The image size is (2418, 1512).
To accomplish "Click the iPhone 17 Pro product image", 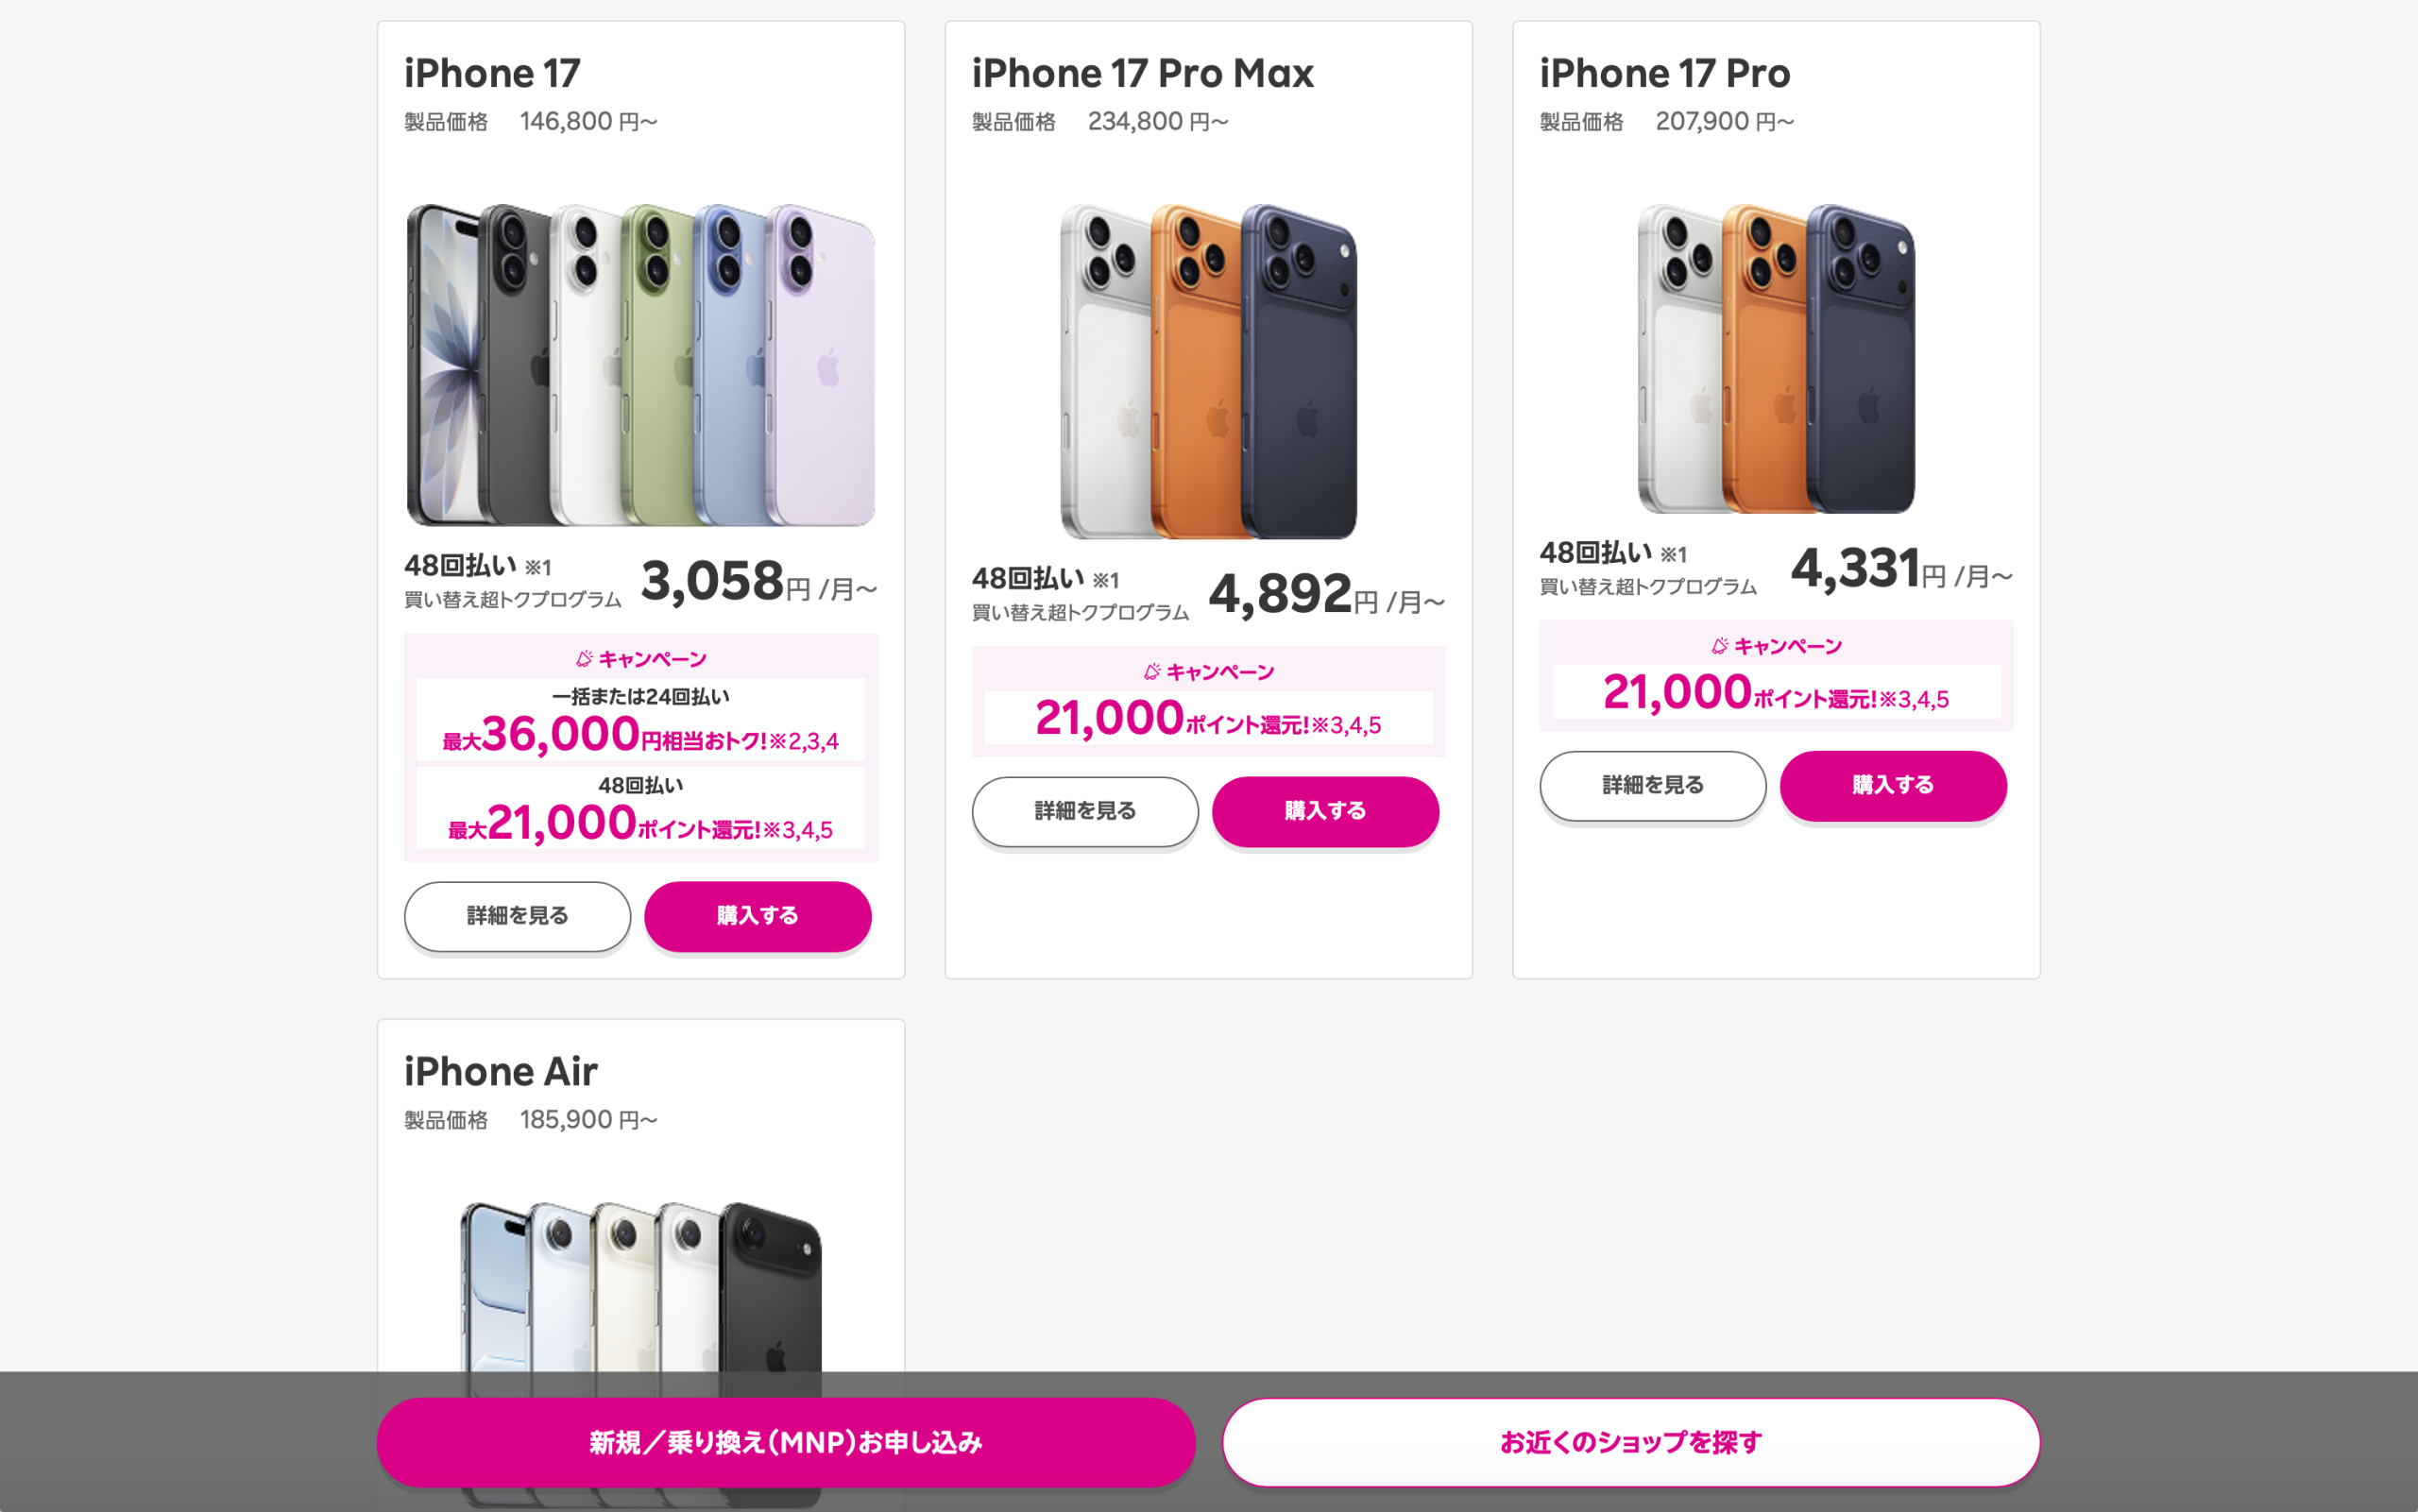I will point(1776,358).
